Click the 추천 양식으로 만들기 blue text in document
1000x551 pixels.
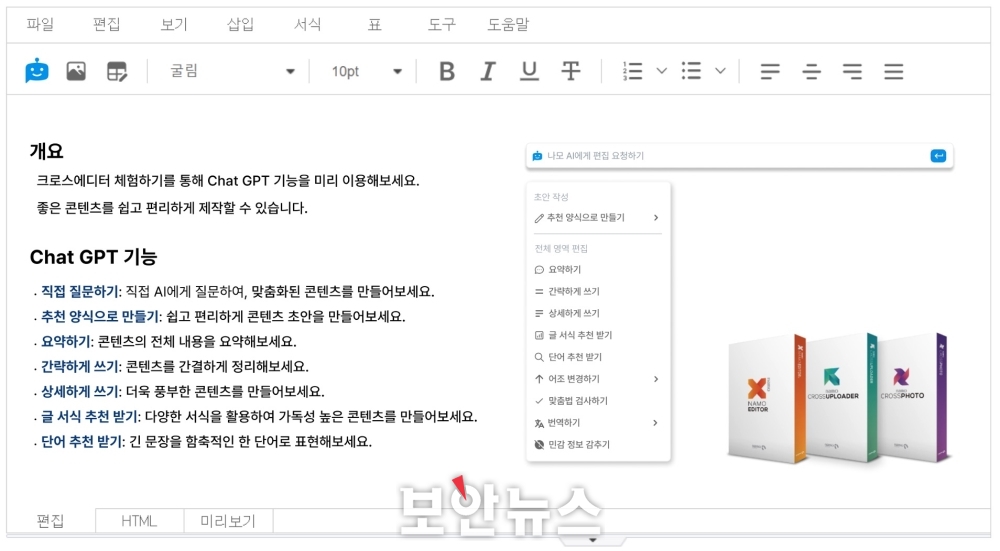coord(100,316)
